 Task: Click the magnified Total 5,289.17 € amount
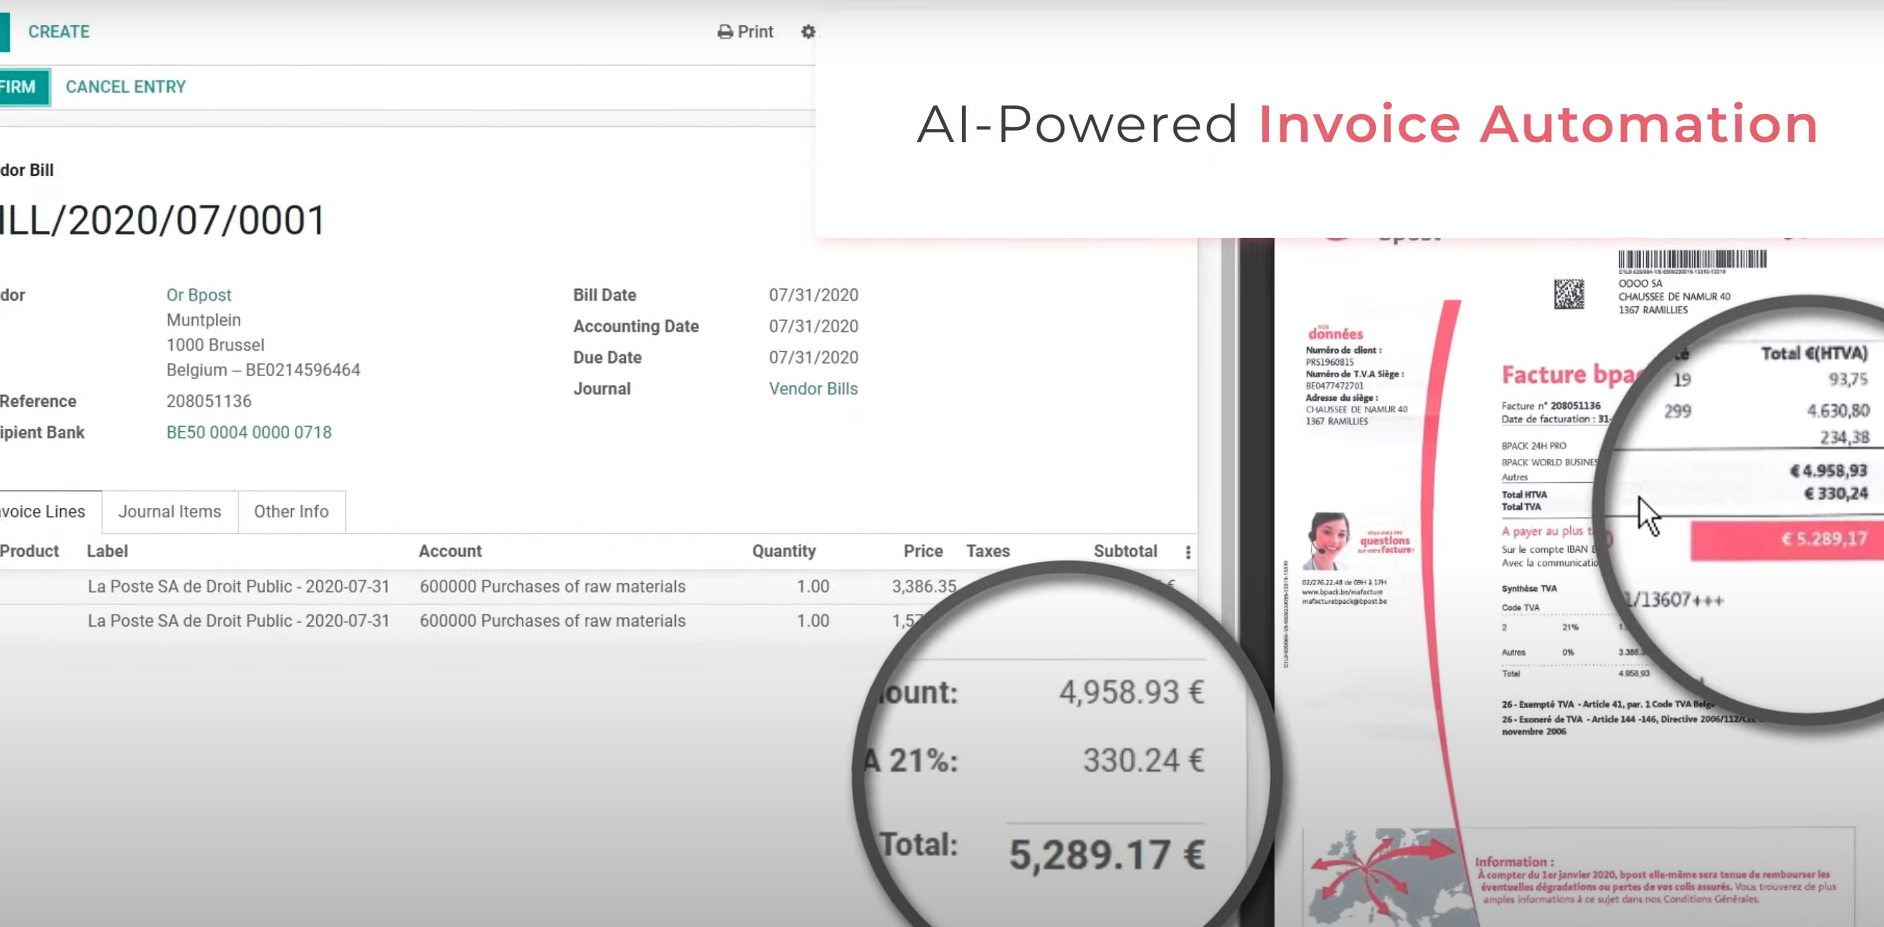point(1107,855)
